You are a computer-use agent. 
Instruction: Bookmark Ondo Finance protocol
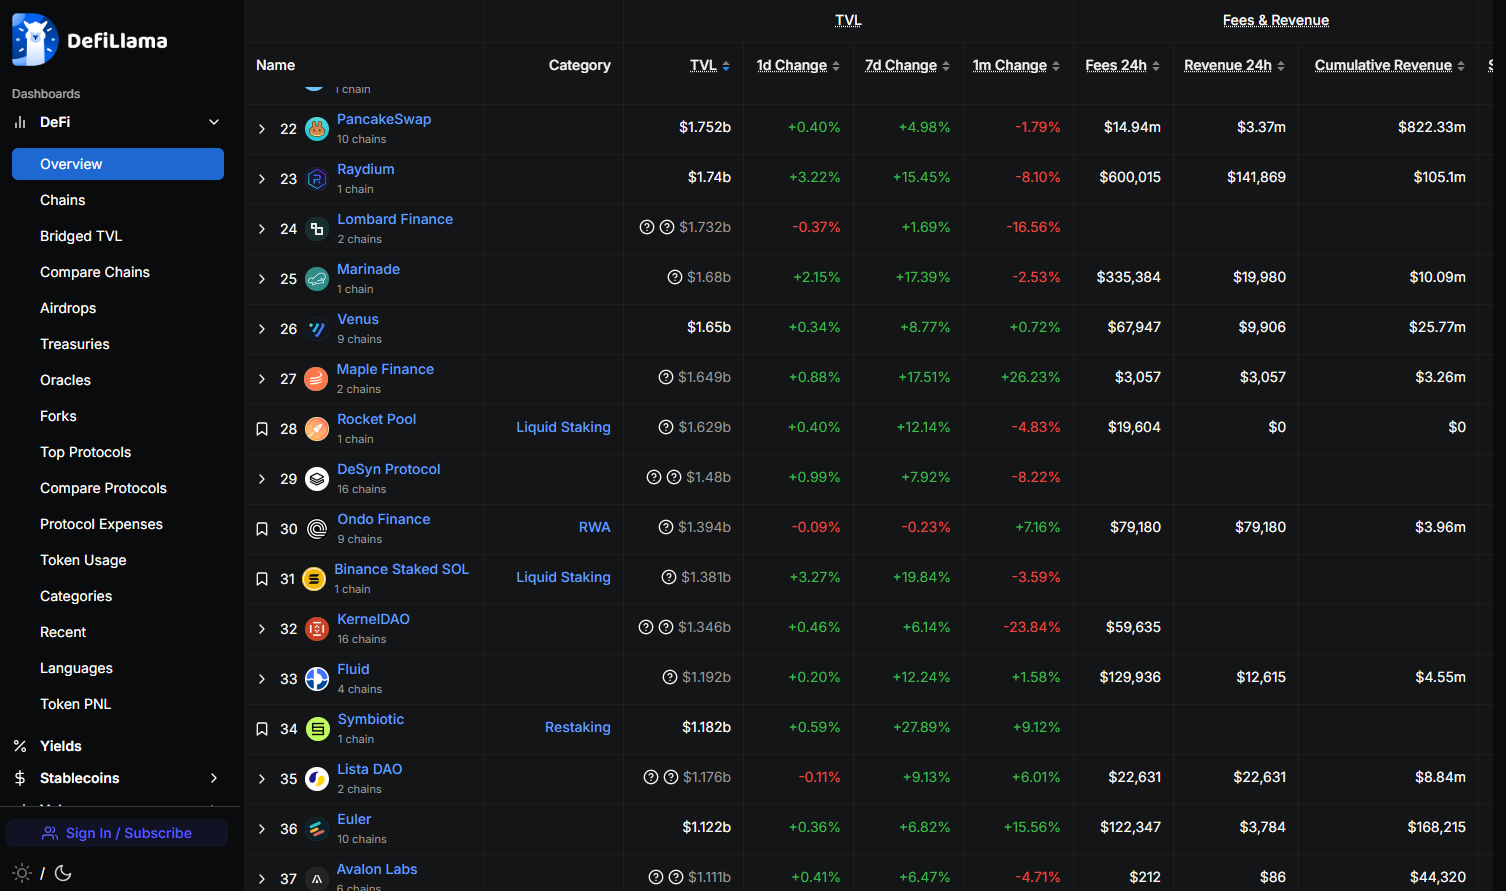coord(262,529)
